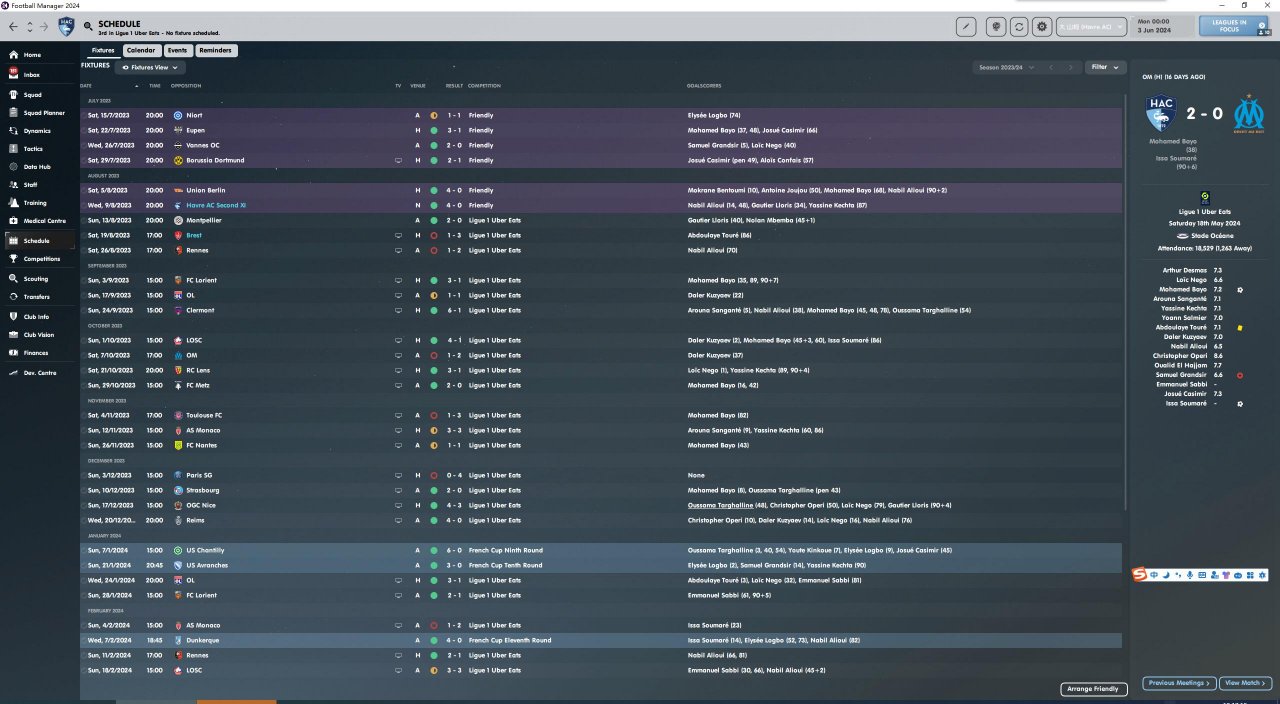Screen dimensions: 1280x704
Task: Click the date Mon 3 Jun 2024
Action: [1160, 27]
